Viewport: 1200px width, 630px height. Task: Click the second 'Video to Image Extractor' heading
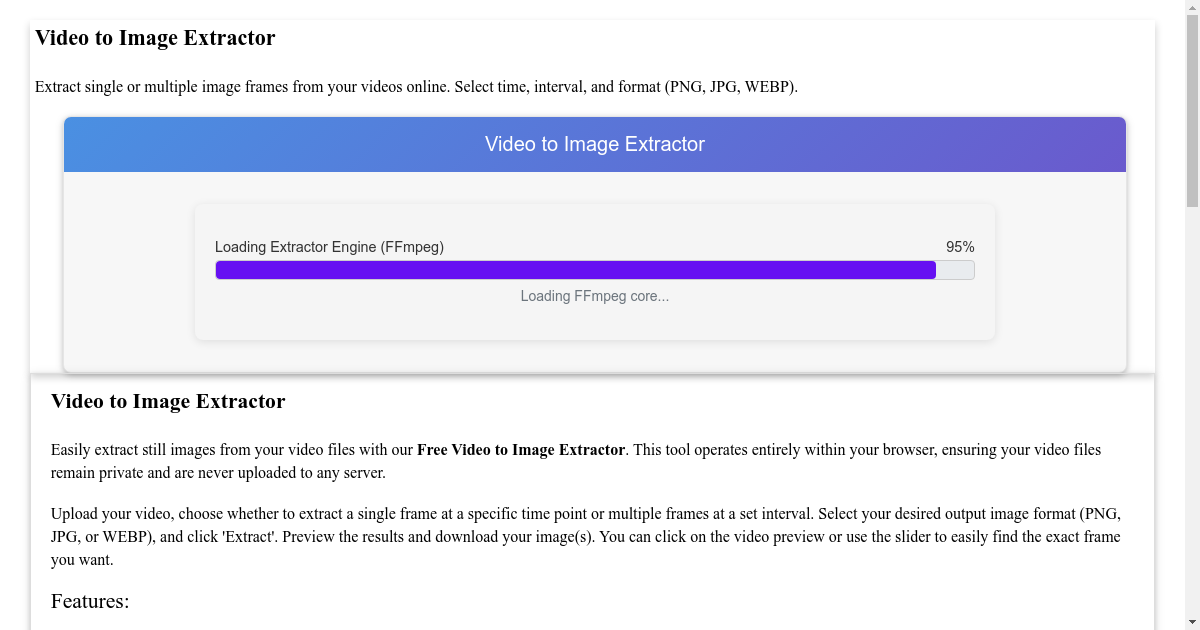pyautogui.click(x=168, y=401)
